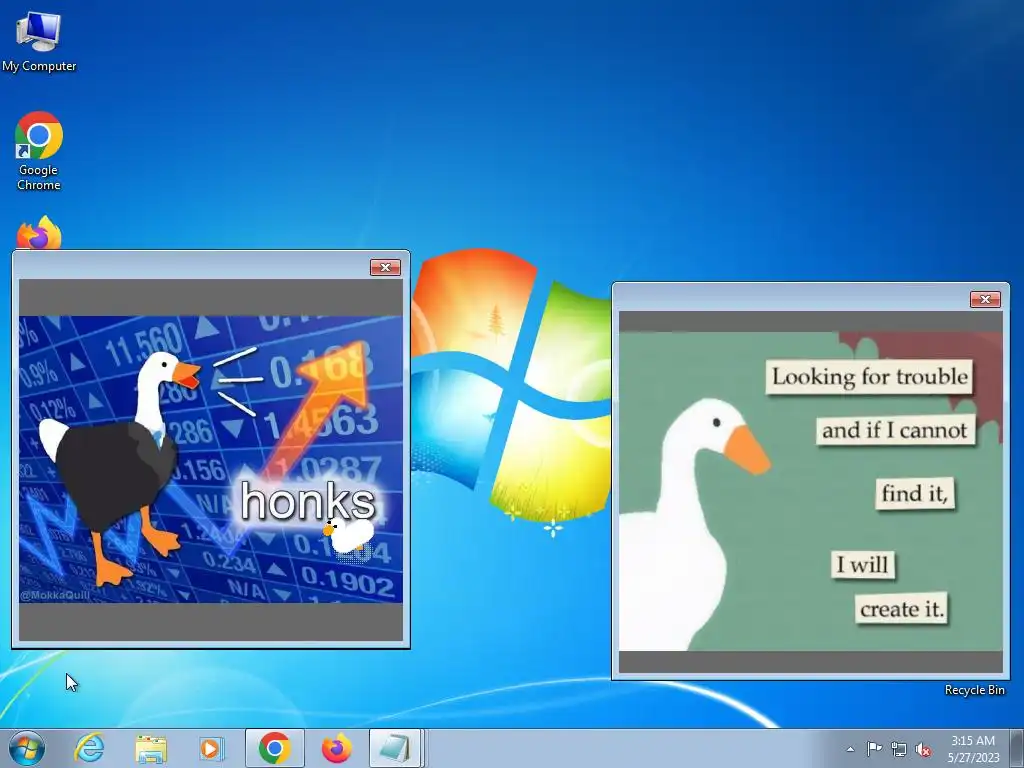The height and width of the screenshot is (768, 1024).
Task: Open the Google Chrome desktop shortcut
Action: tap(39, 151)
